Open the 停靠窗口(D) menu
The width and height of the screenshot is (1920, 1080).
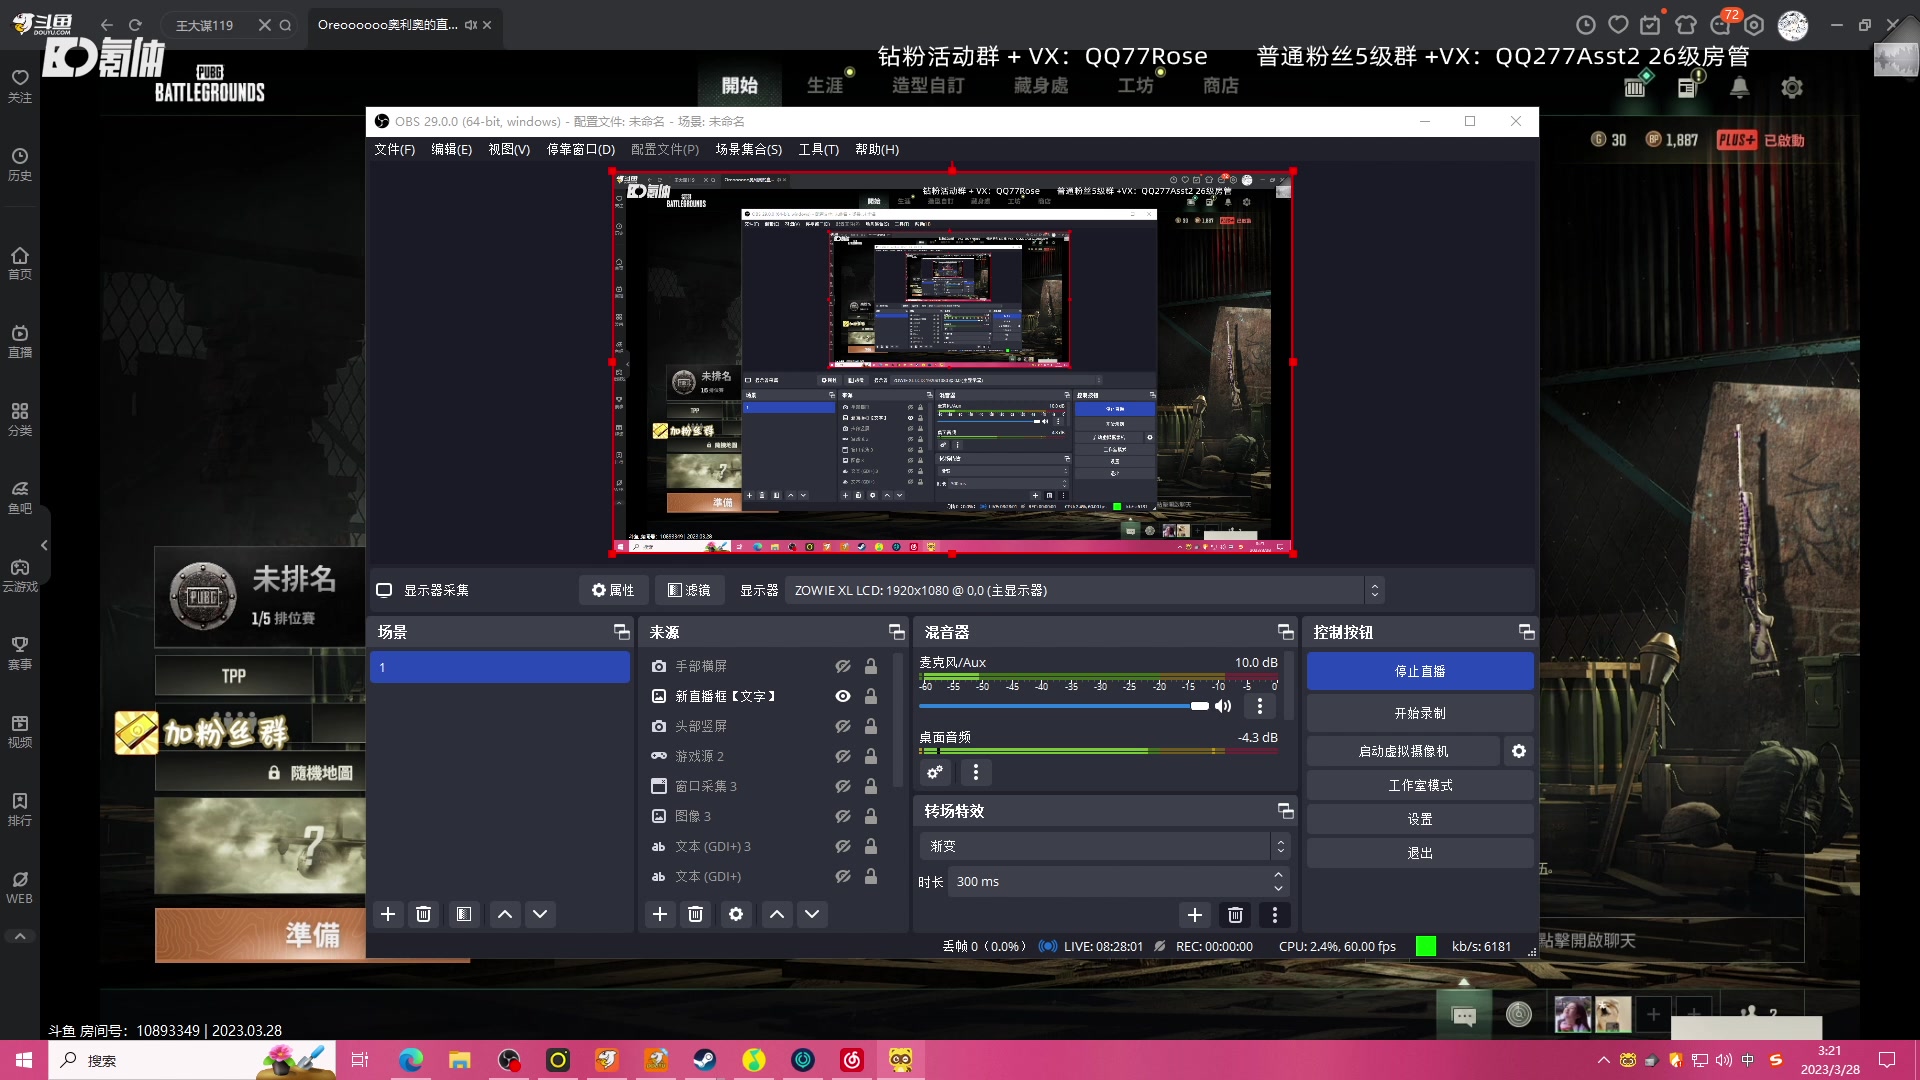581,149
